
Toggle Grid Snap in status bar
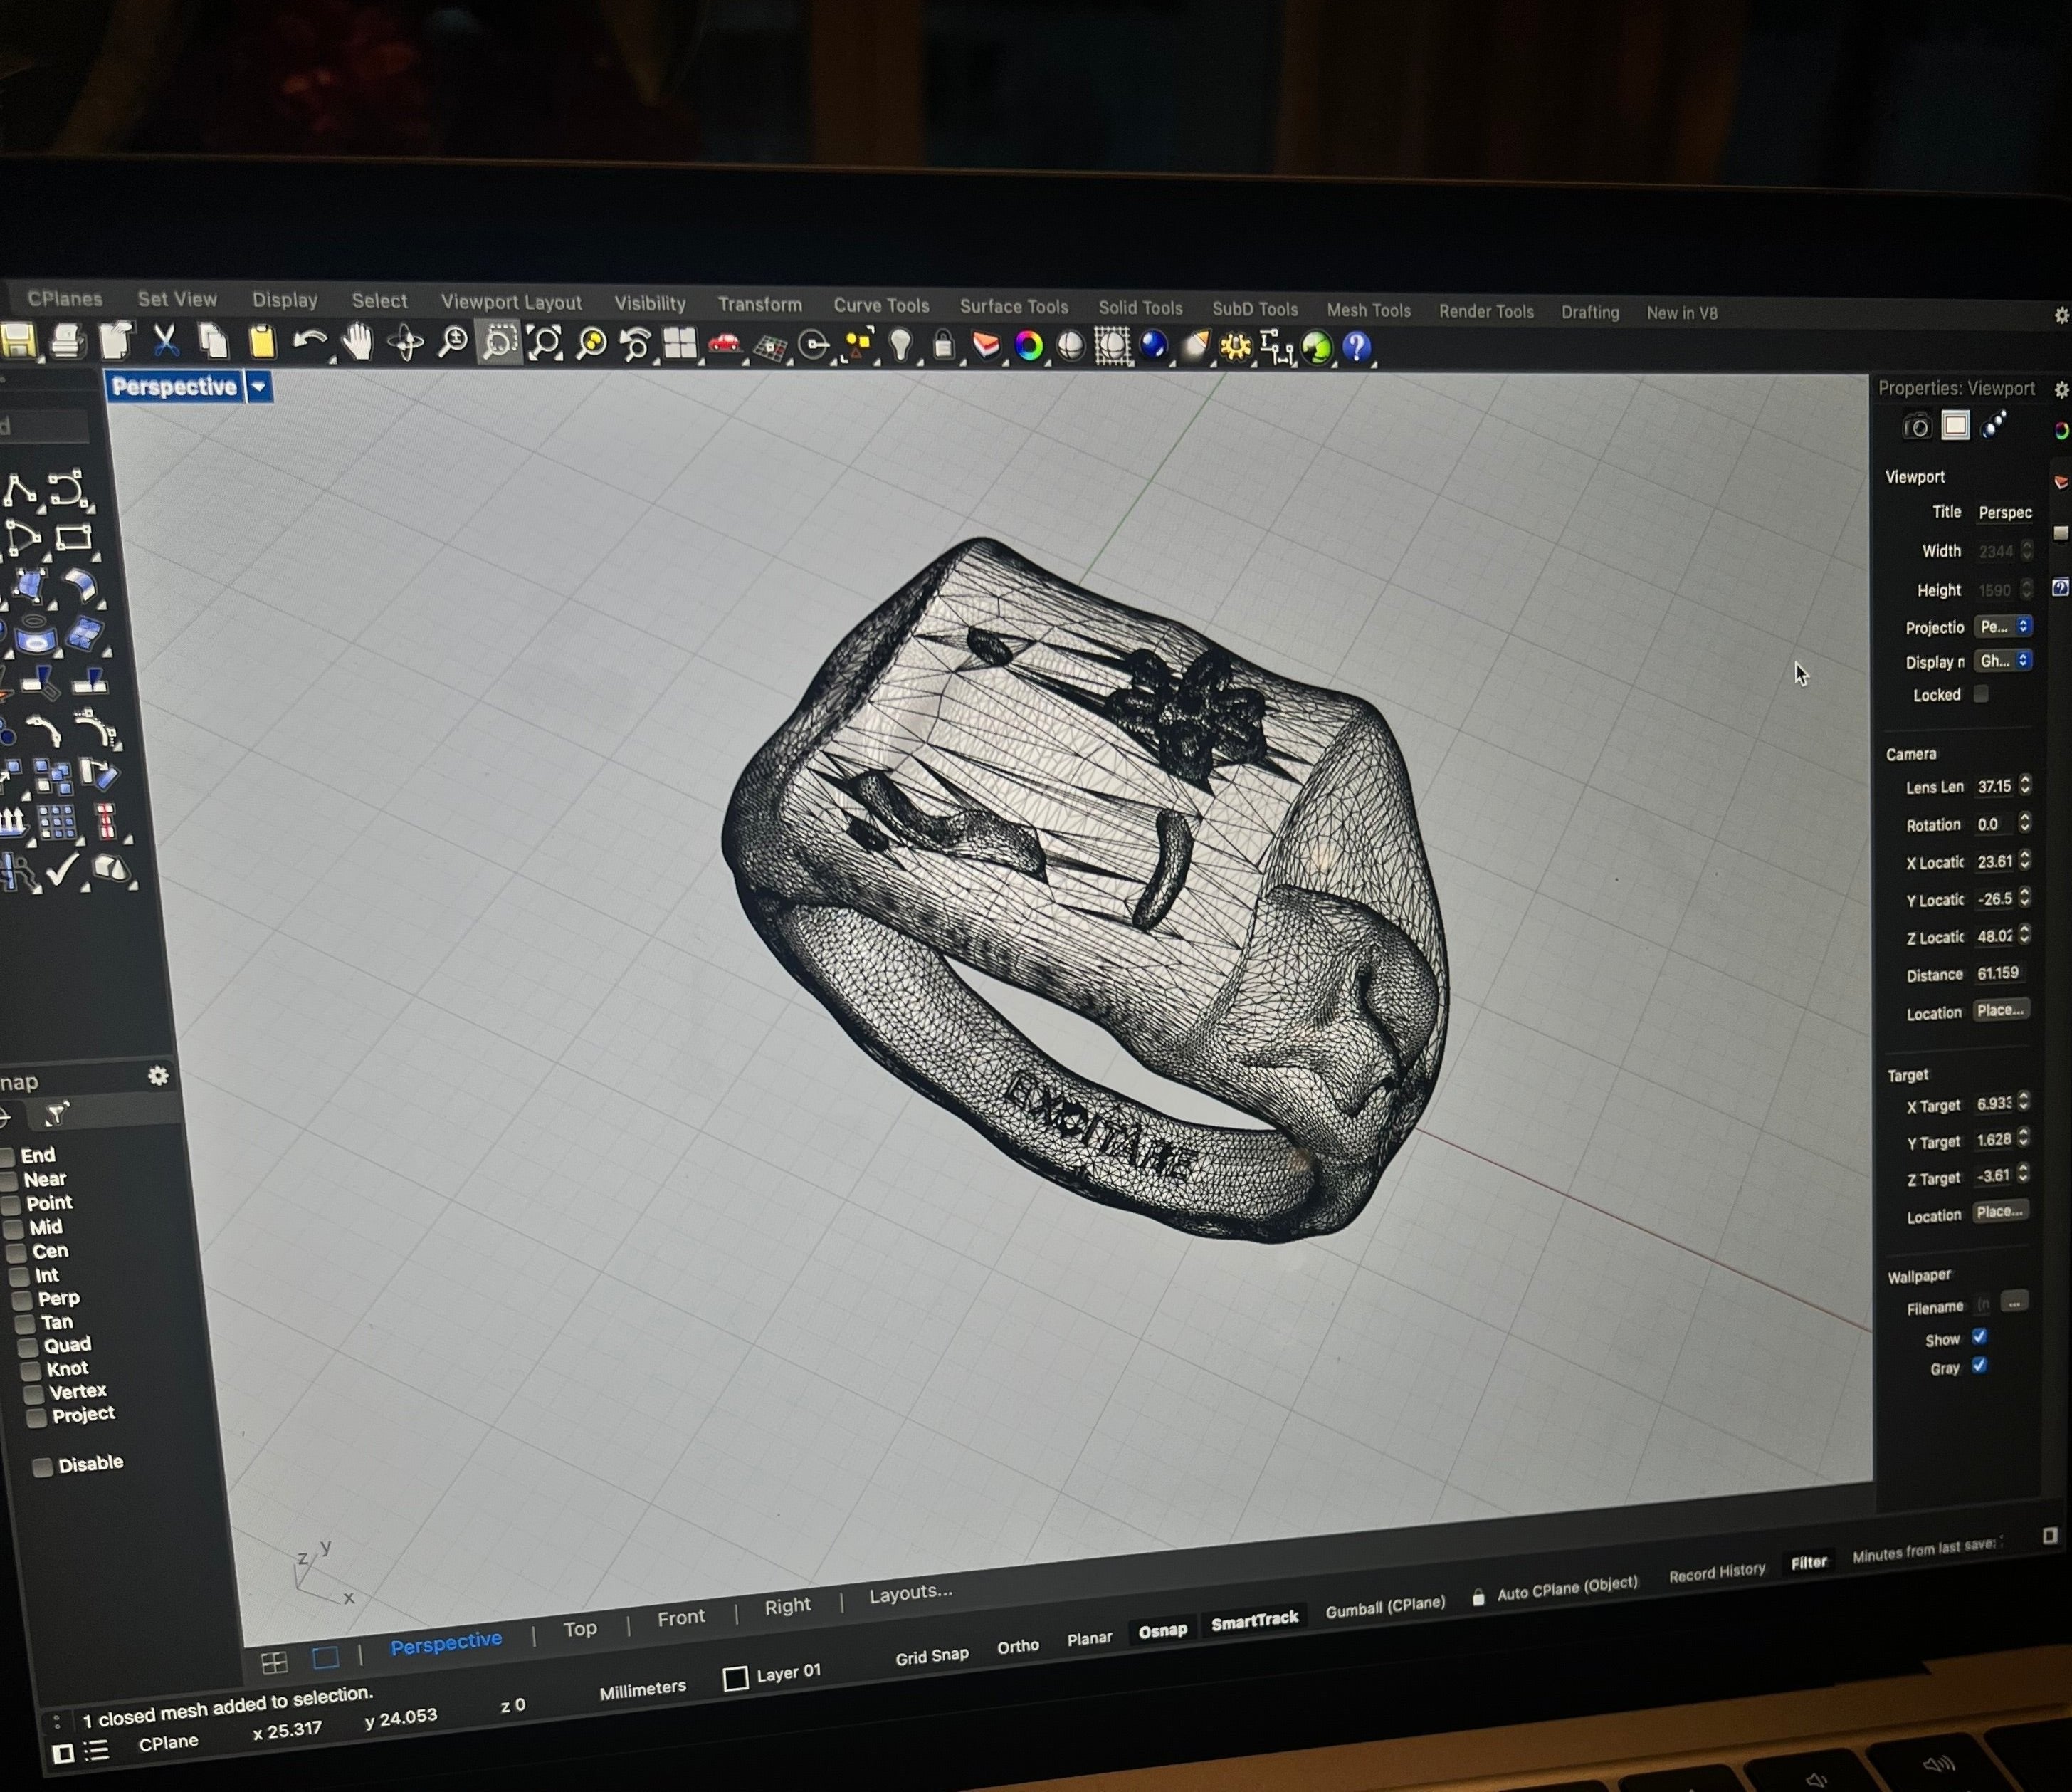point(932,1656)
